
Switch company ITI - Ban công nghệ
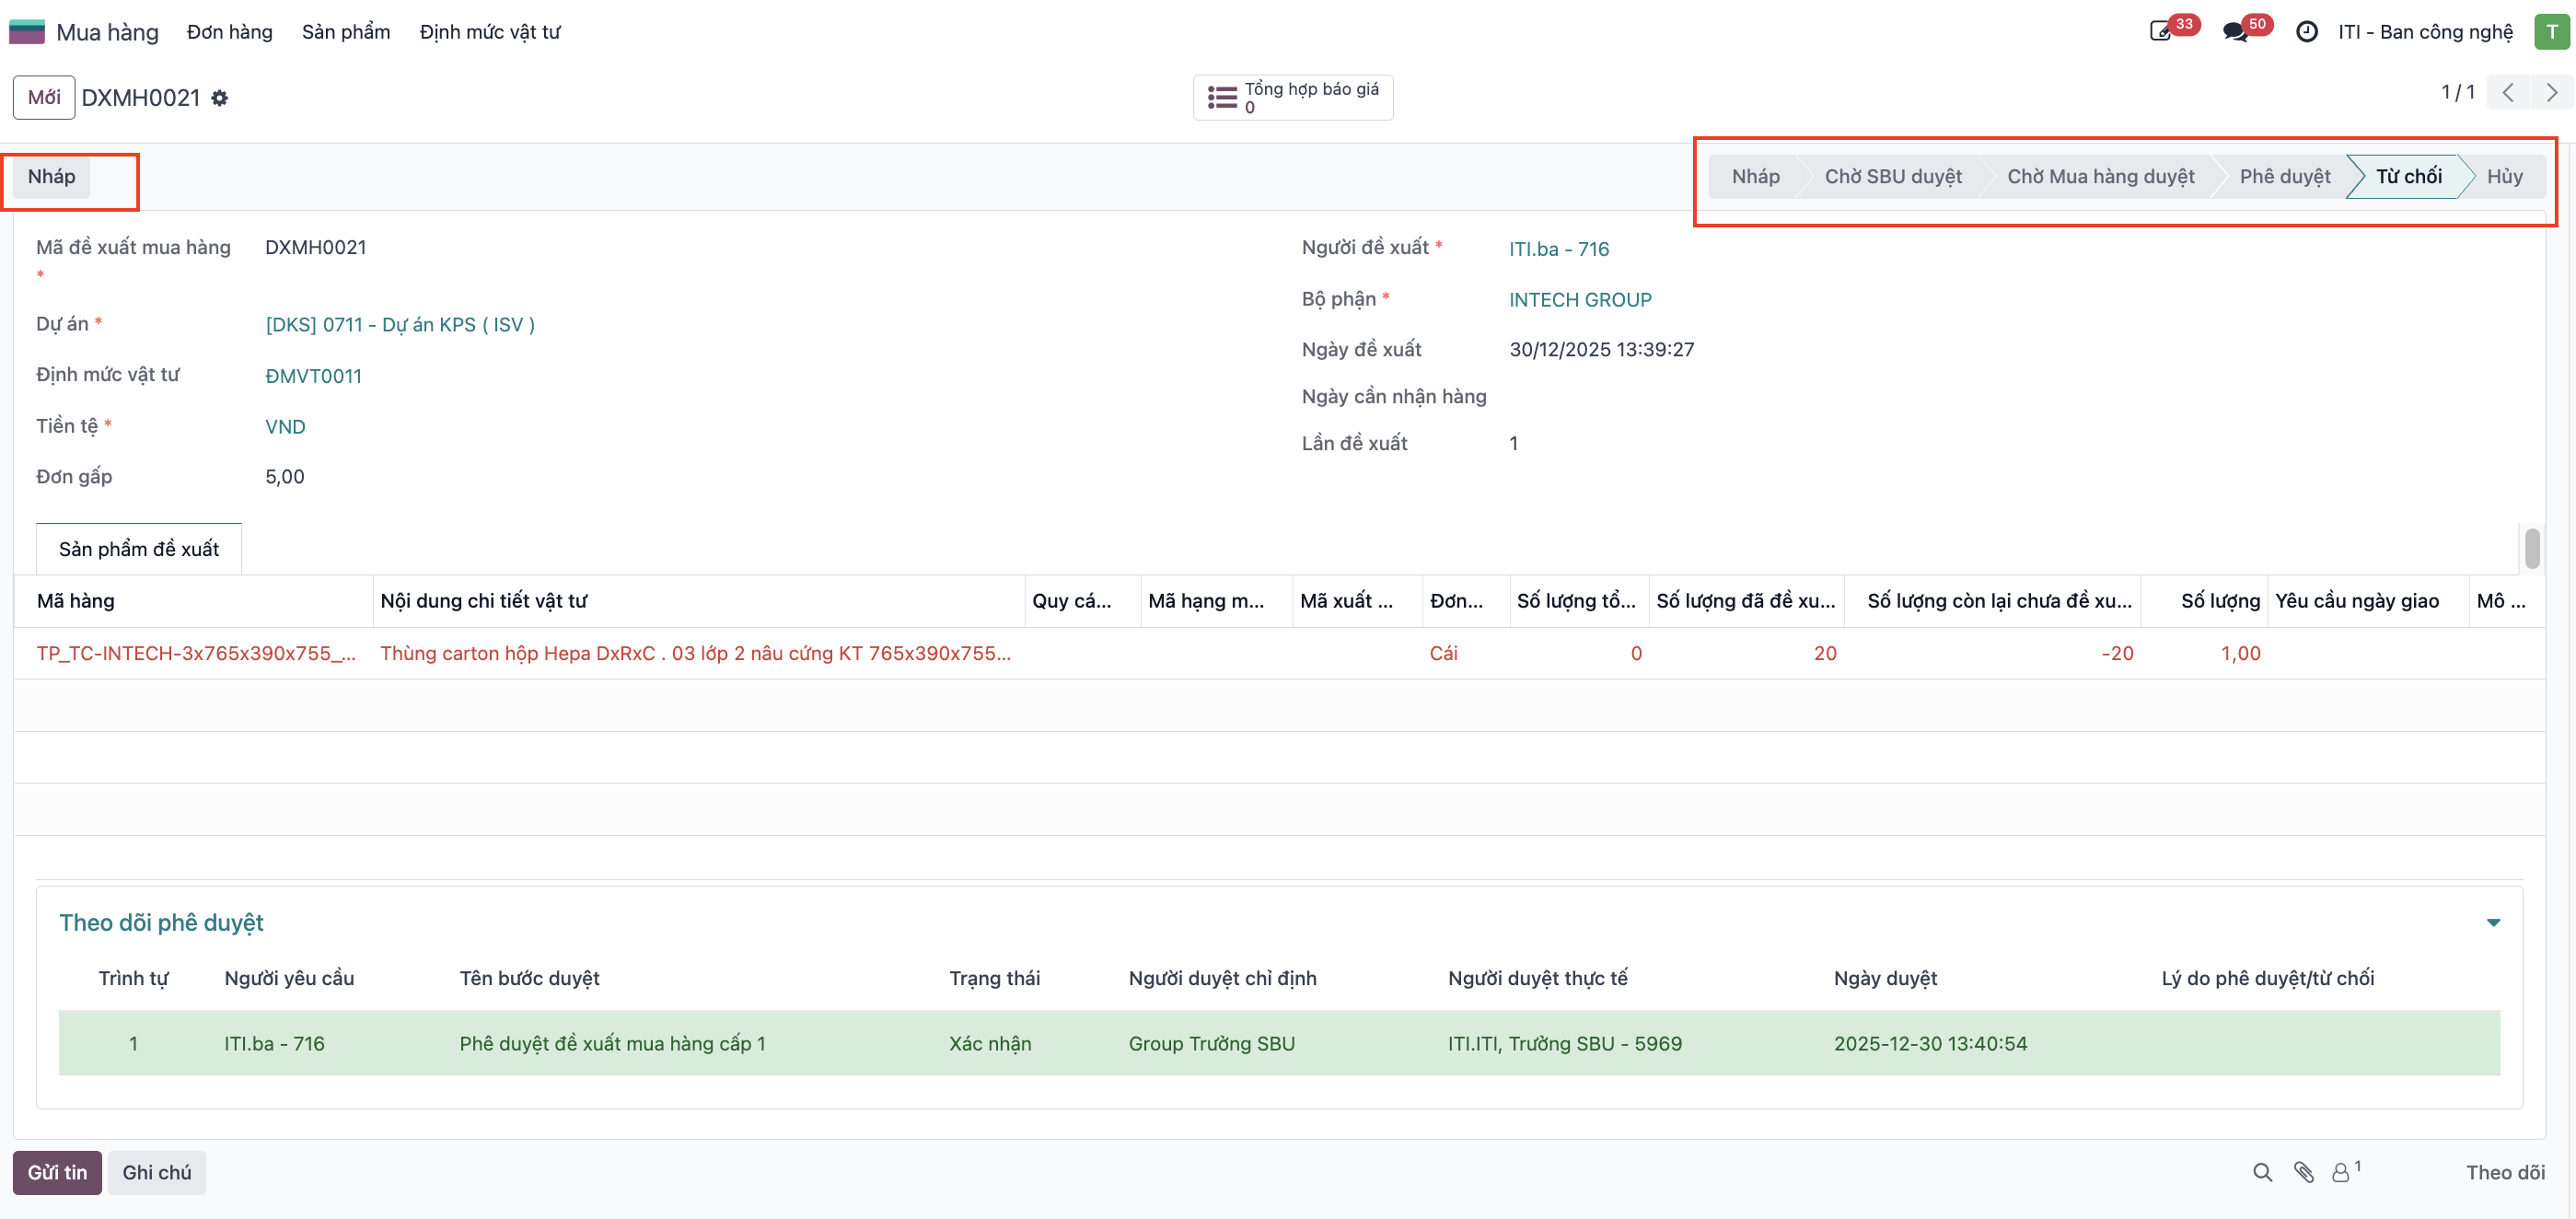2425,32
